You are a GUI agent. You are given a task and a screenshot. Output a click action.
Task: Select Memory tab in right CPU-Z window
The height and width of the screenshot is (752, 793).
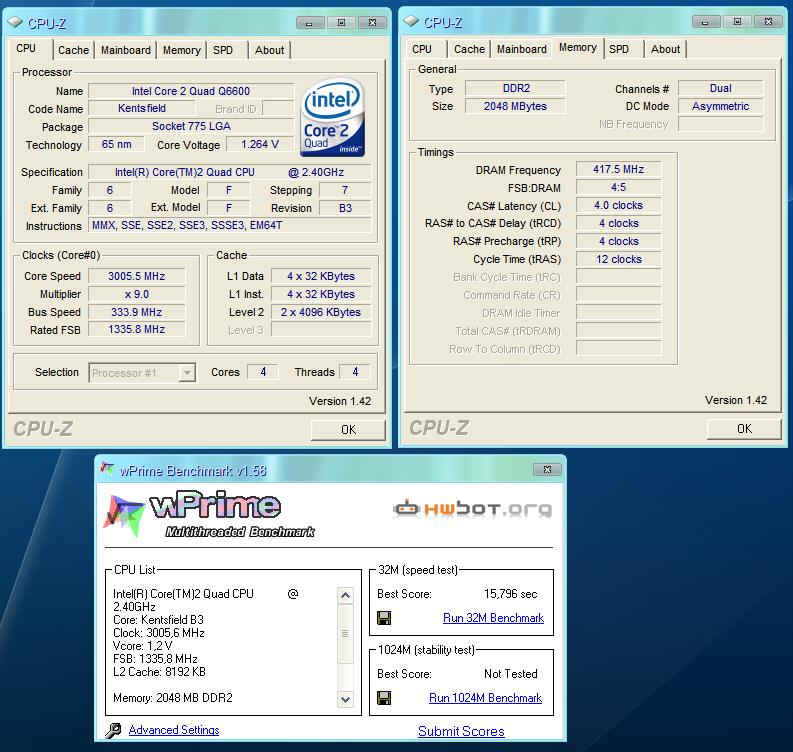[x=578, y=48]
